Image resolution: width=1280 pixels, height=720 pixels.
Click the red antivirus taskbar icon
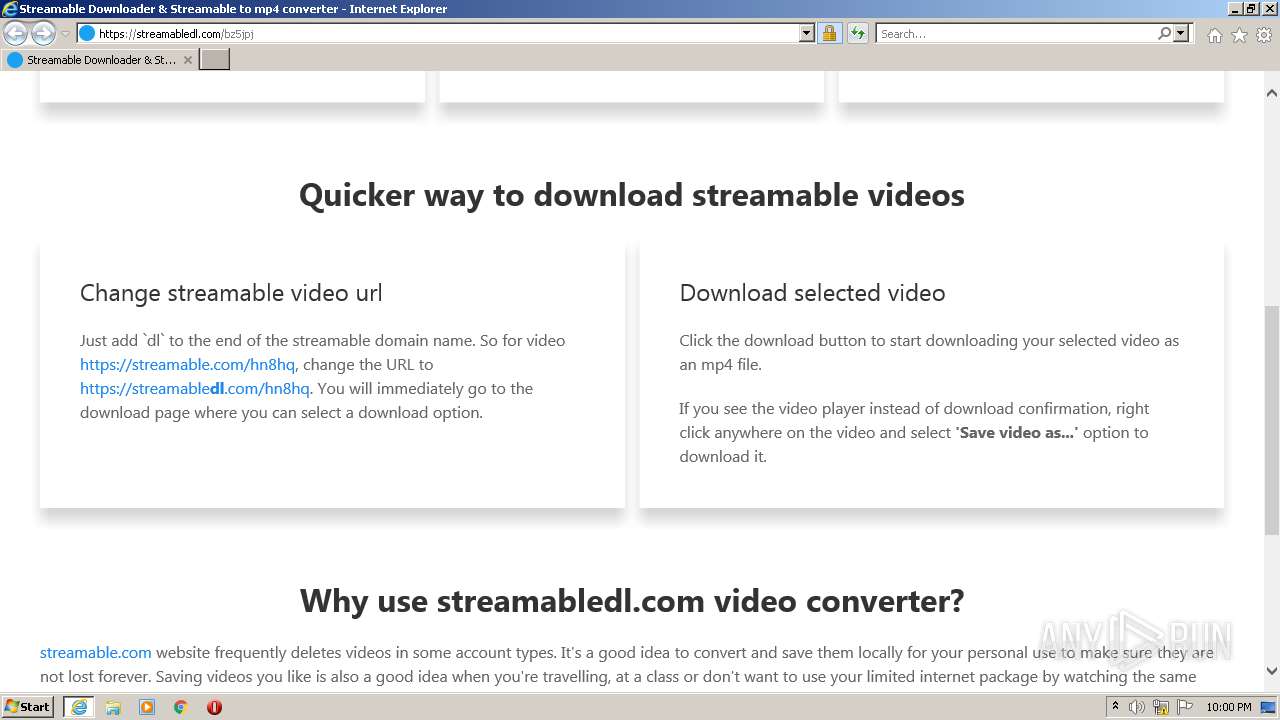214,707
